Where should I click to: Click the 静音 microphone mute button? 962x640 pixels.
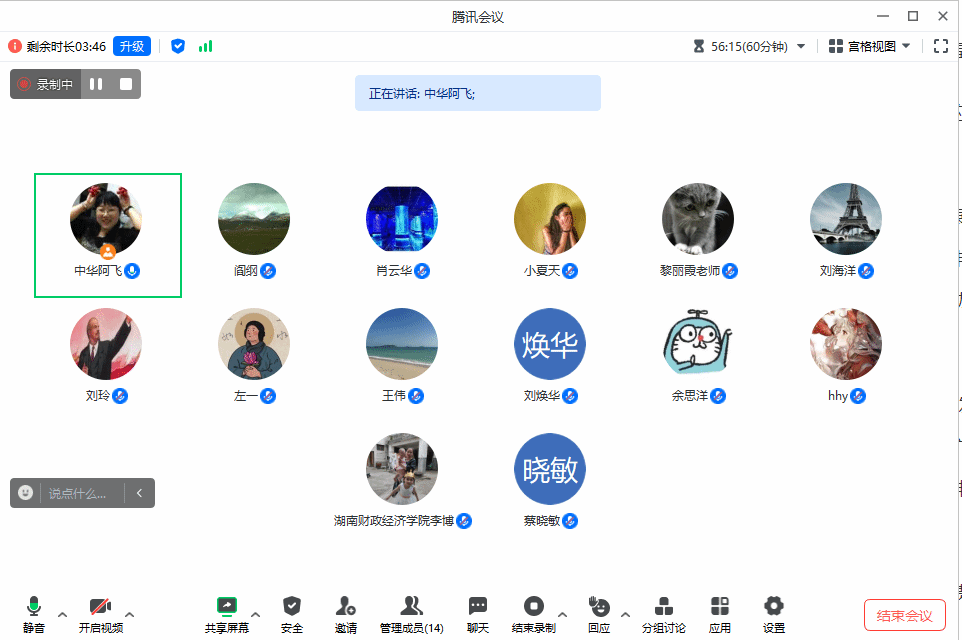tap(34, 614)
